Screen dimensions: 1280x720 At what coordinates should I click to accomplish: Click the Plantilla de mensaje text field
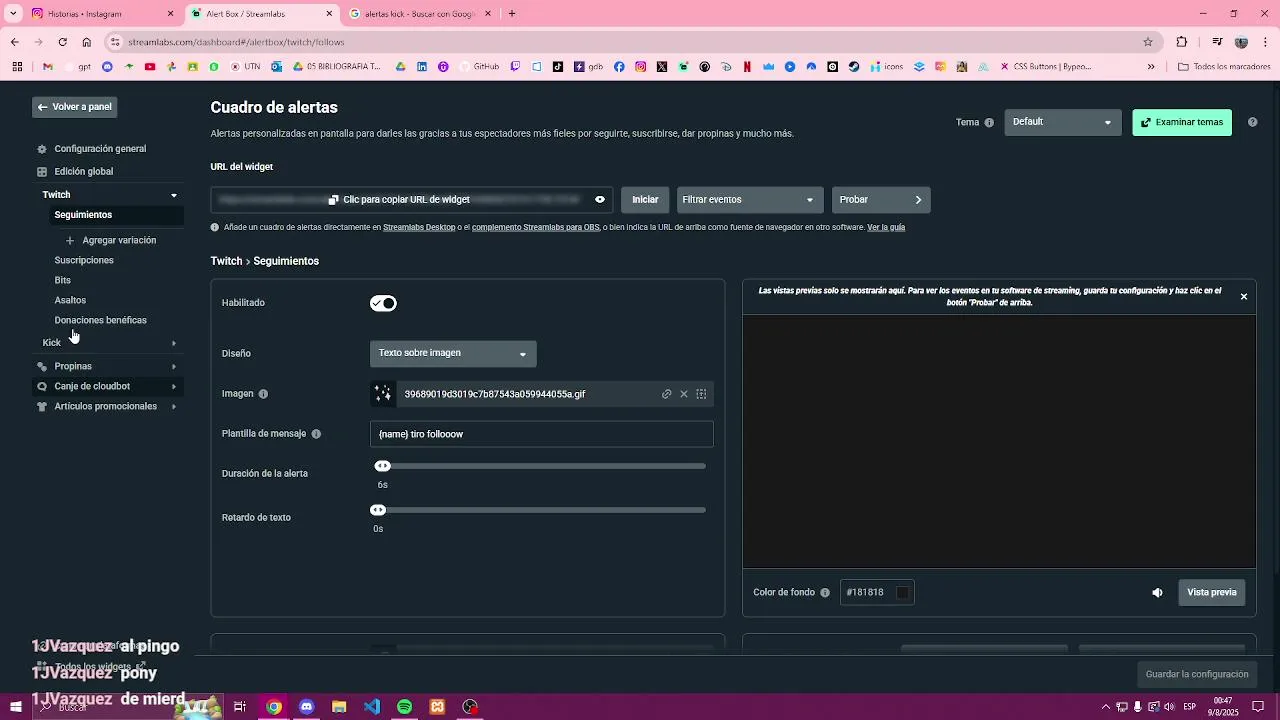tap(542, 434)
